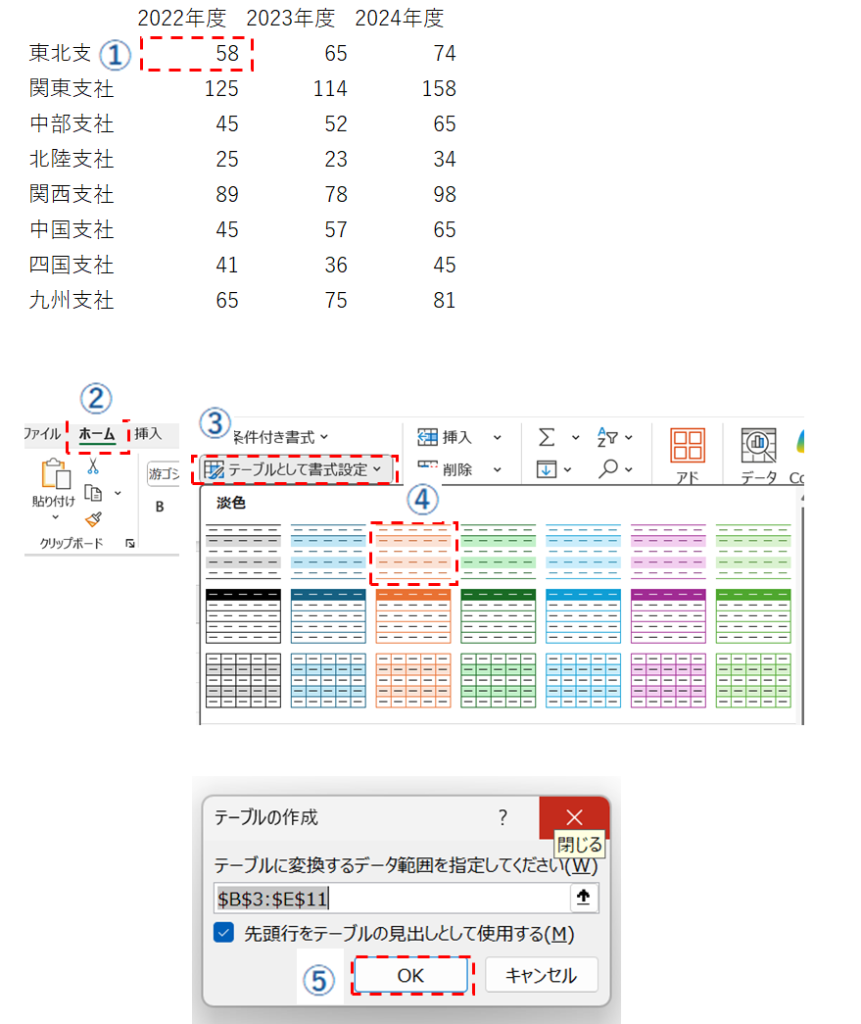Select cell with value 58
Image resolution: width=861 pixels, height=1024 pixels.
click(196, 53)
